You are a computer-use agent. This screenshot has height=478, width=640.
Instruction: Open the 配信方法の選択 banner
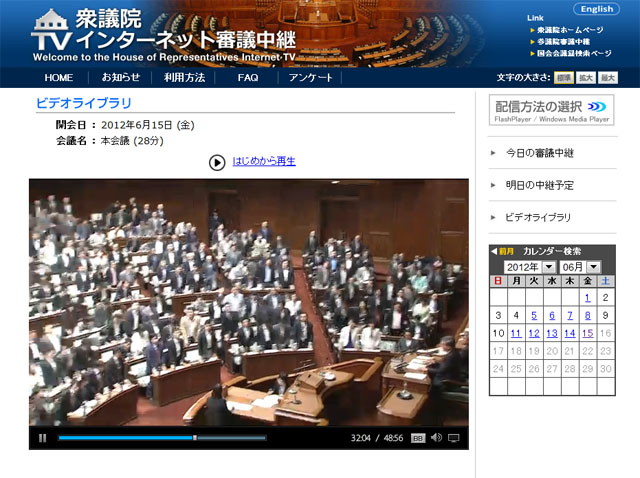pos(551,110)
